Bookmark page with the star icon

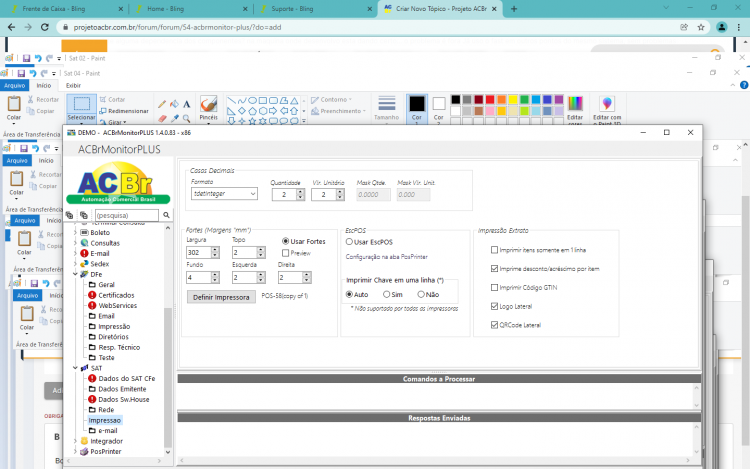[701, 27]
